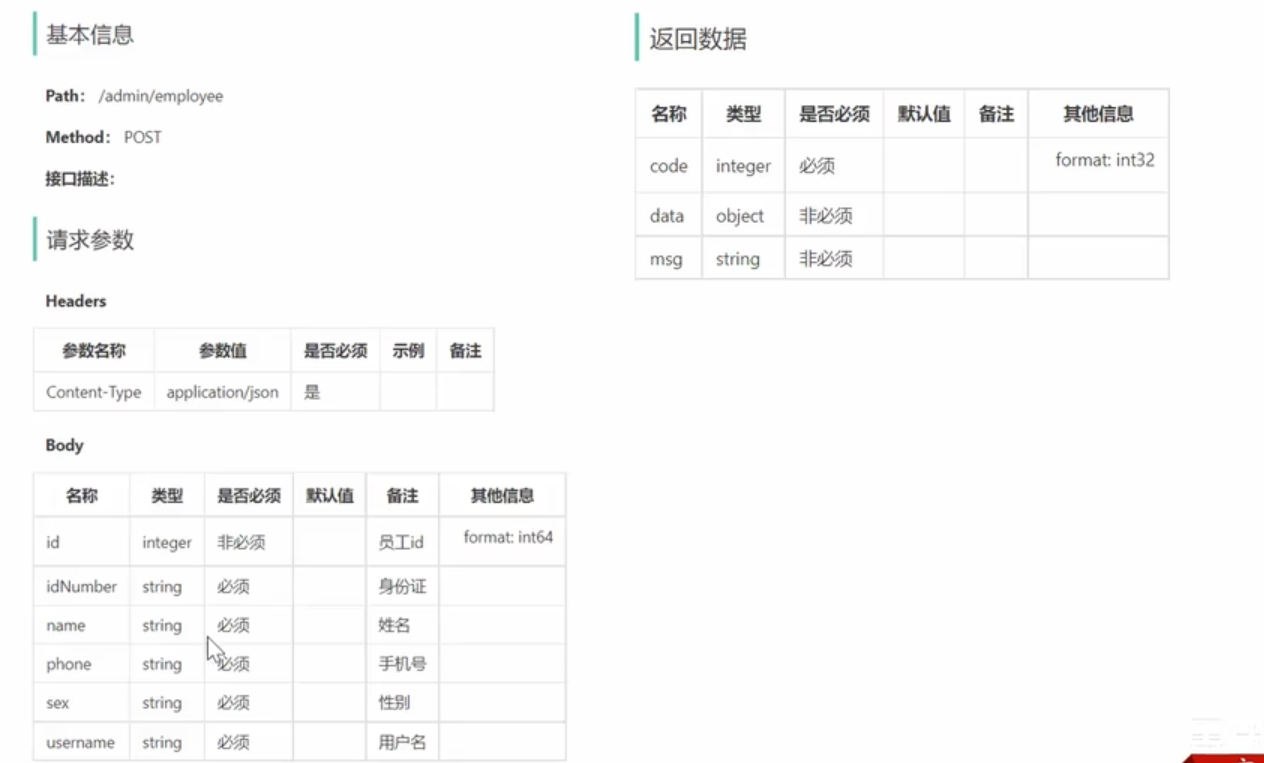
Task: Click the 员工id remark cell
Action: (402, 542)
